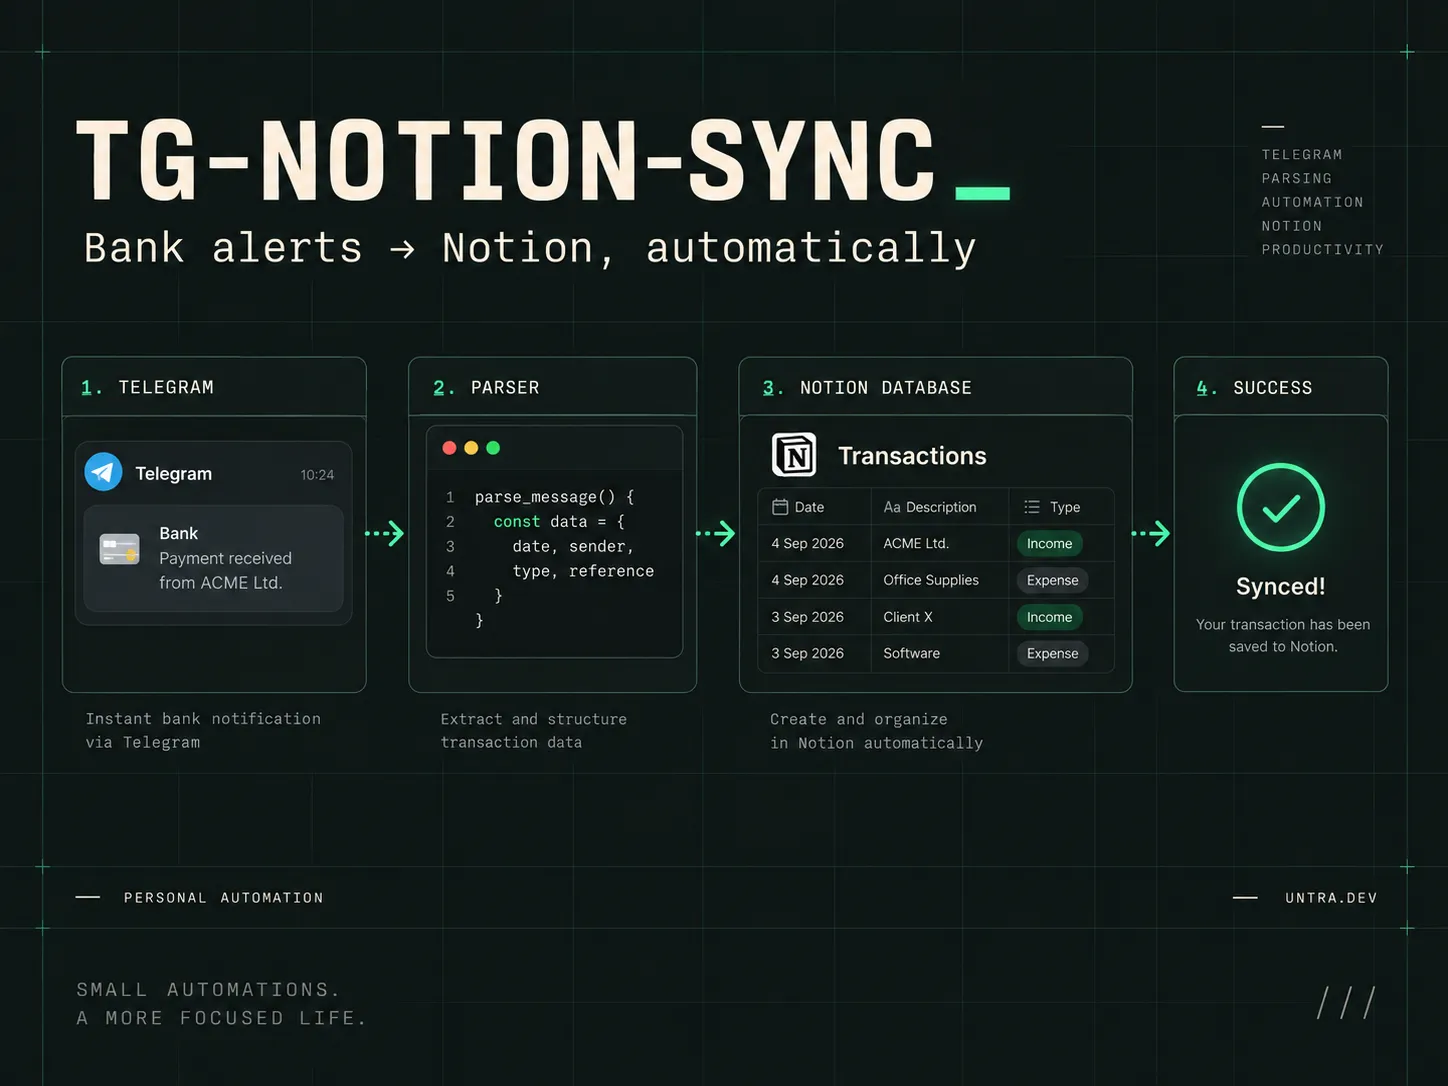The width and height of the screenshot is (1448, 1086).
Task: Click the Synced! heading text
Action: tap(1280, 586)
